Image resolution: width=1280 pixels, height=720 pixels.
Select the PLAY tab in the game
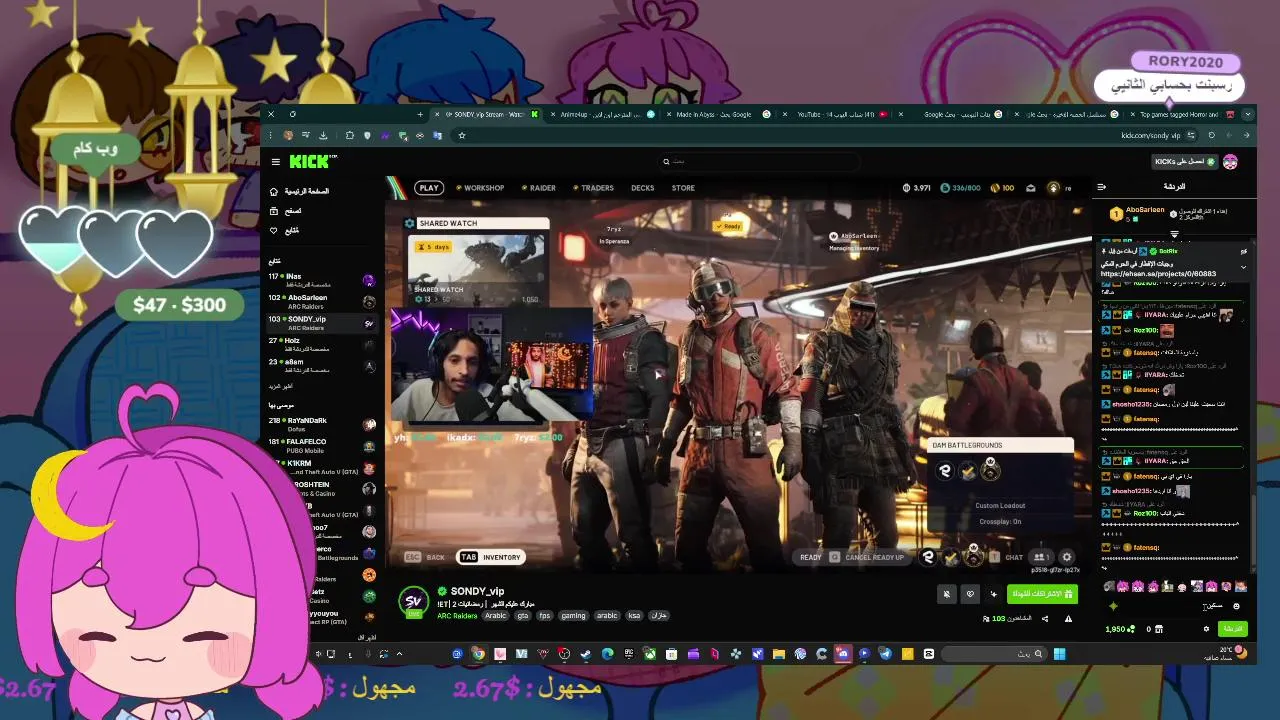point(429,188)
